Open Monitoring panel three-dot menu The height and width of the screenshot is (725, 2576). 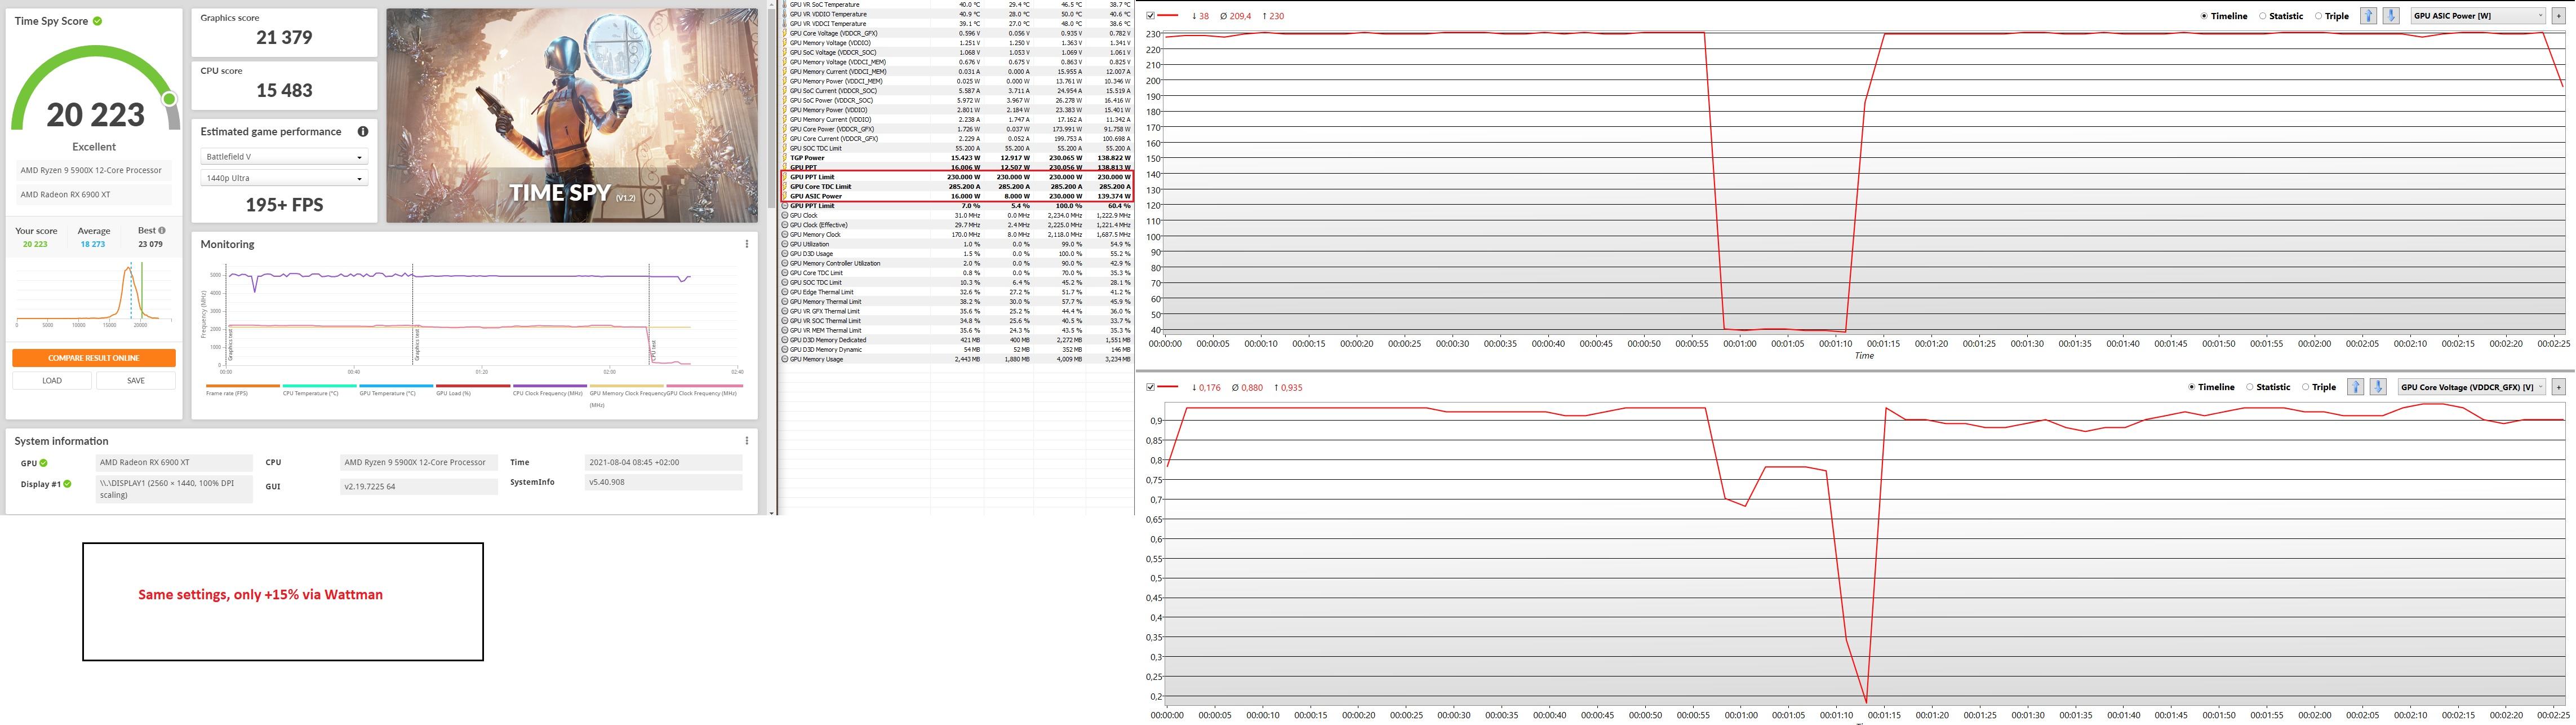[x=746, y=244]
